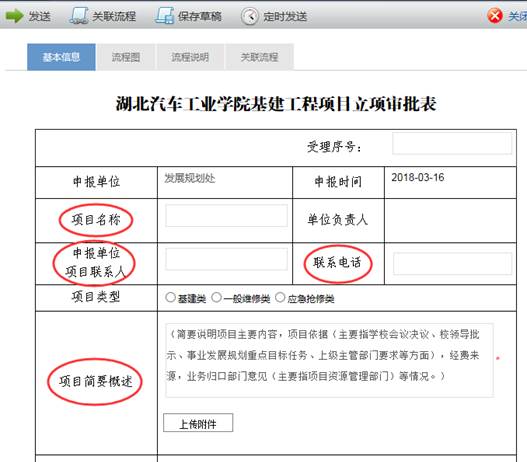Click the 申报时间 label
Screen dimensions: 527x462
point(338,182)
